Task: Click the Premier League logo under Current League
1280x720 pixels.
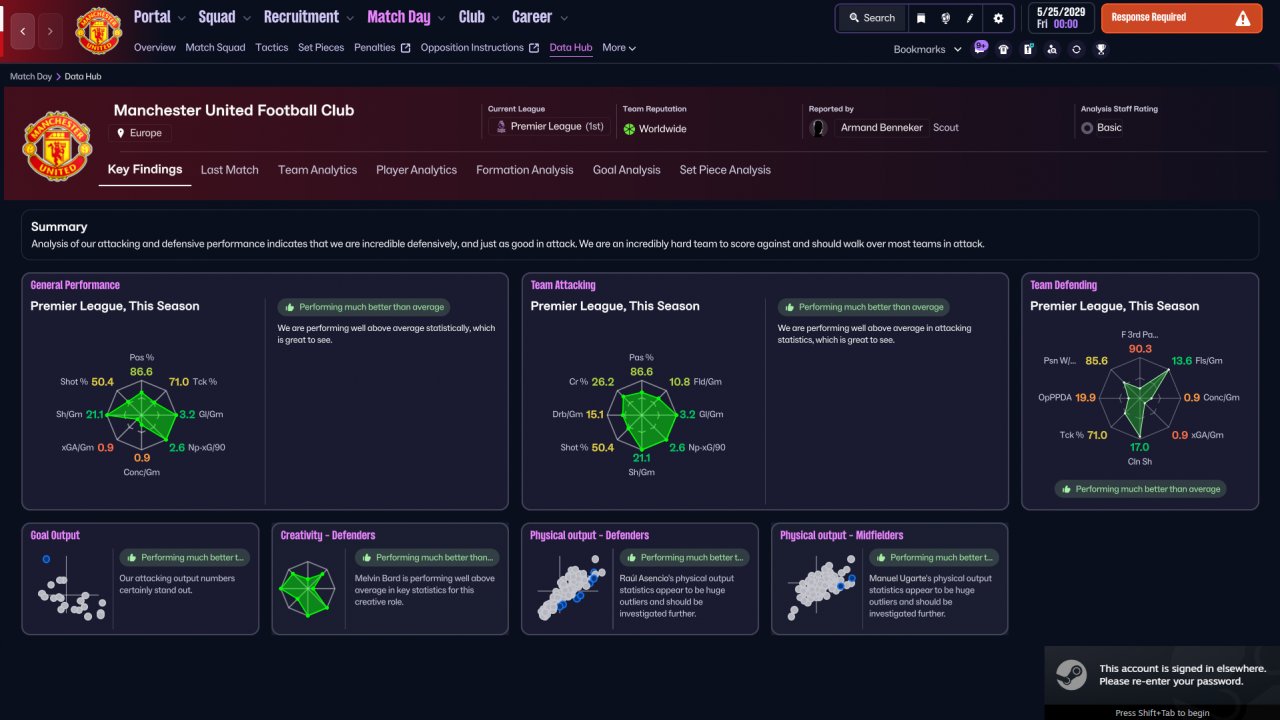Action: click(501, 127)
